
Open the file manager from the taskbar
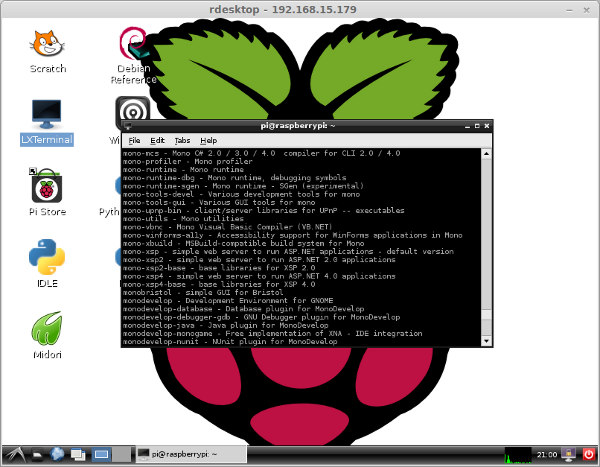[37, 455]
